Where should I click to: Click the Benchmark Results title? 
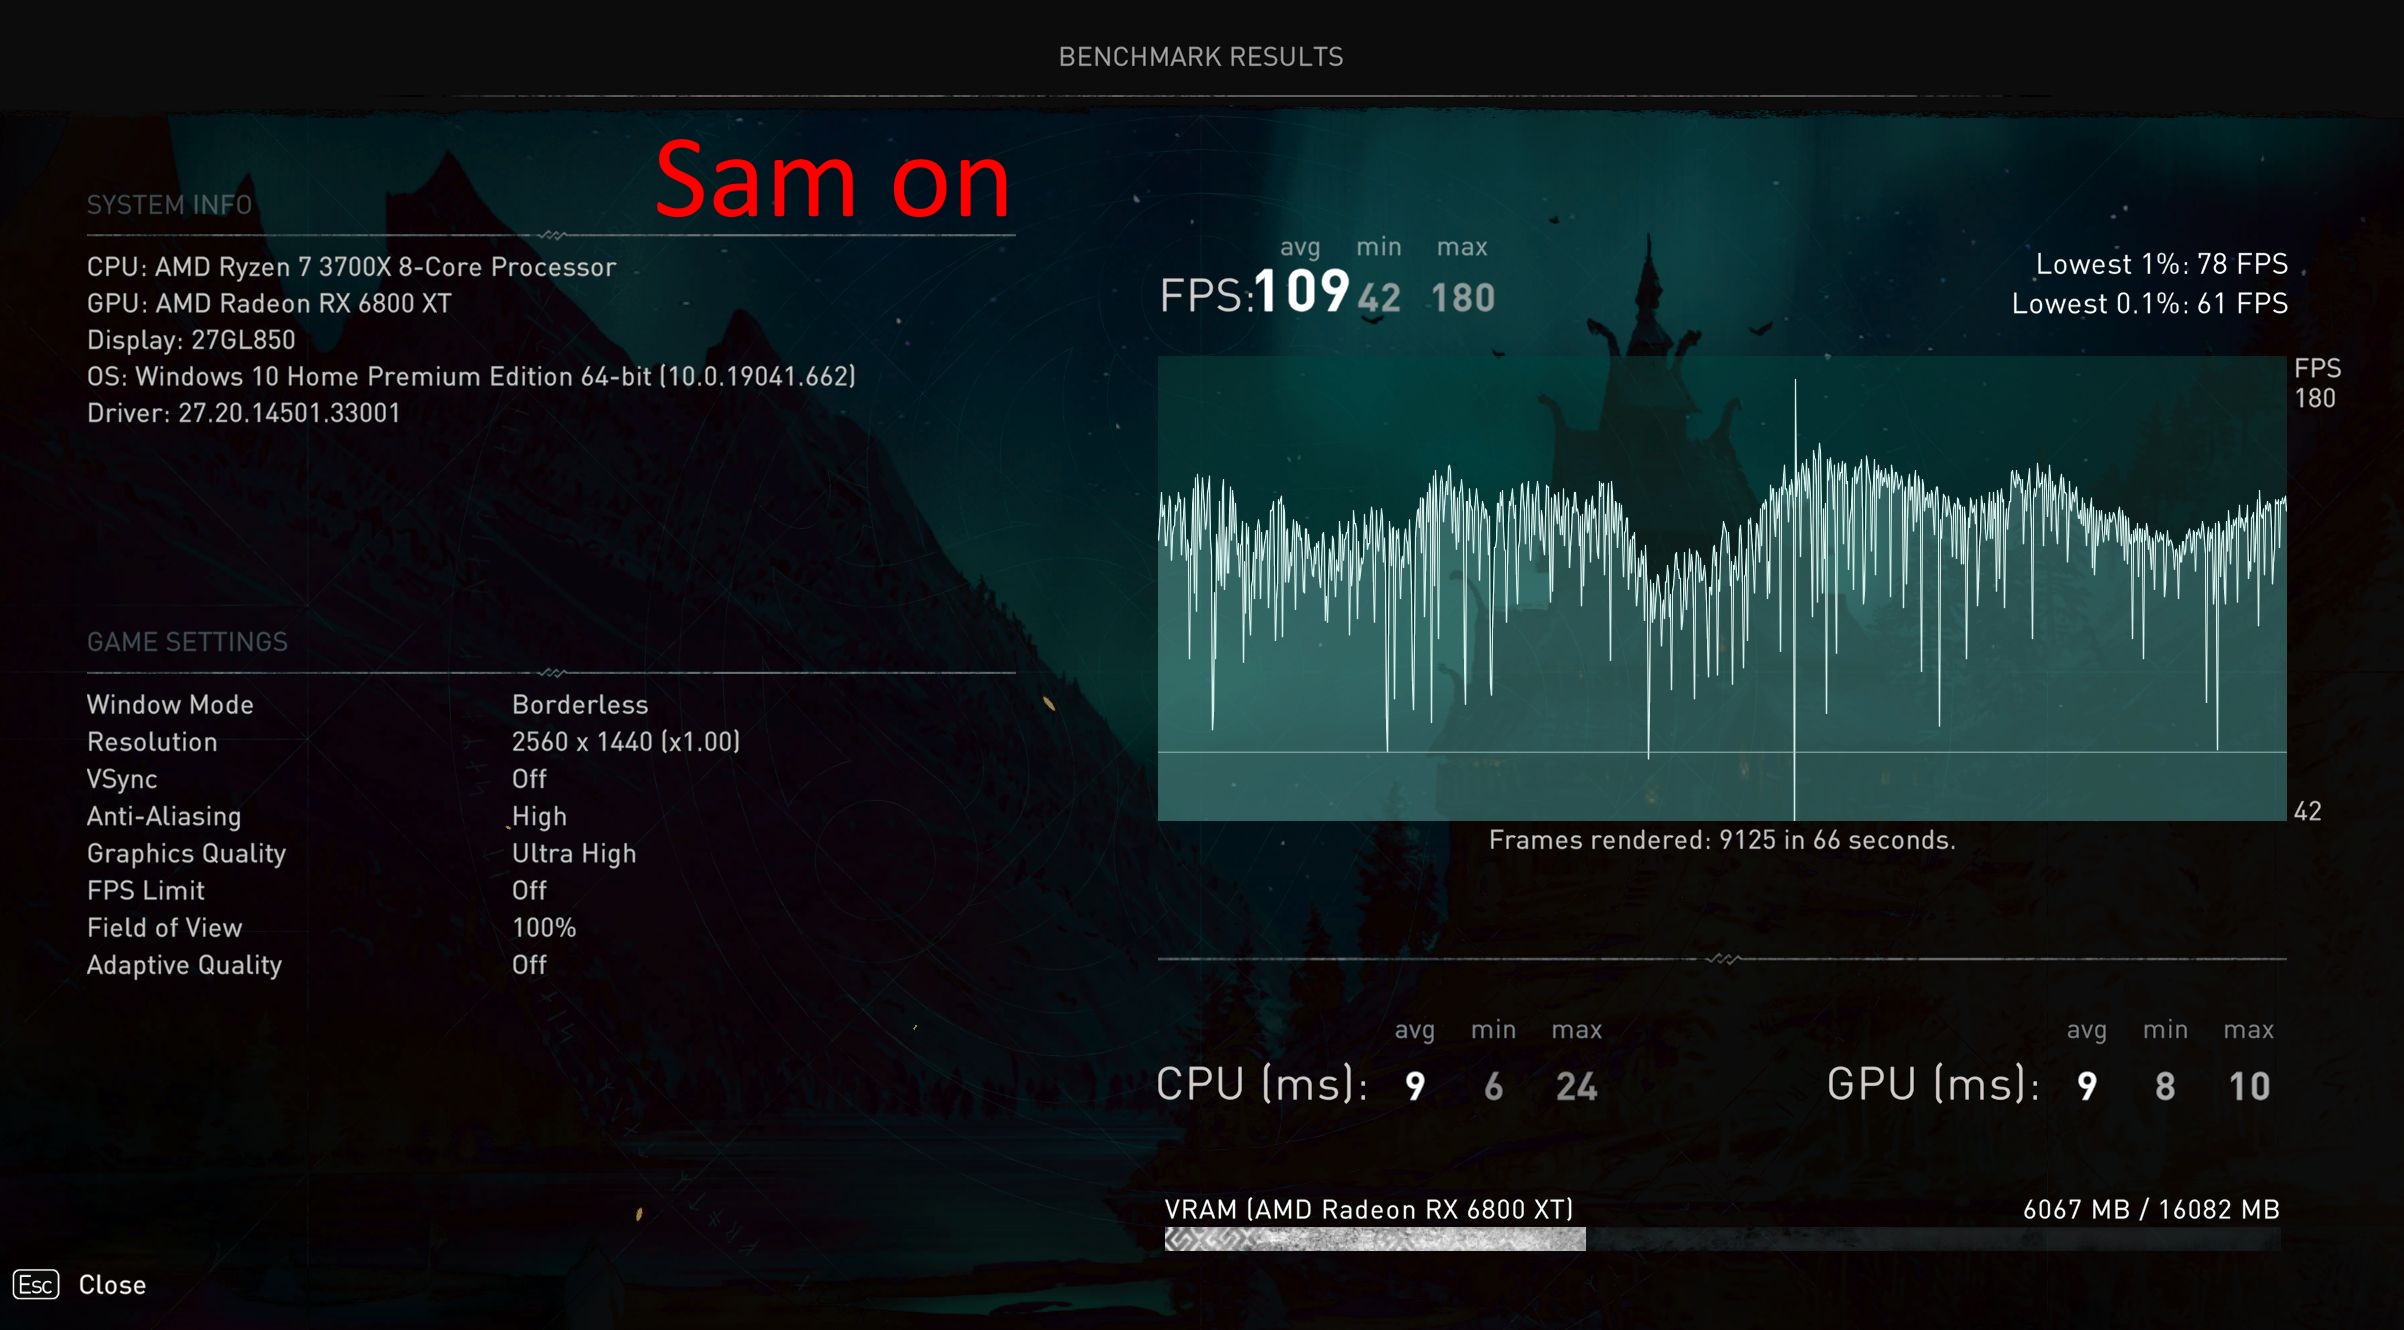click(1201, 57)
